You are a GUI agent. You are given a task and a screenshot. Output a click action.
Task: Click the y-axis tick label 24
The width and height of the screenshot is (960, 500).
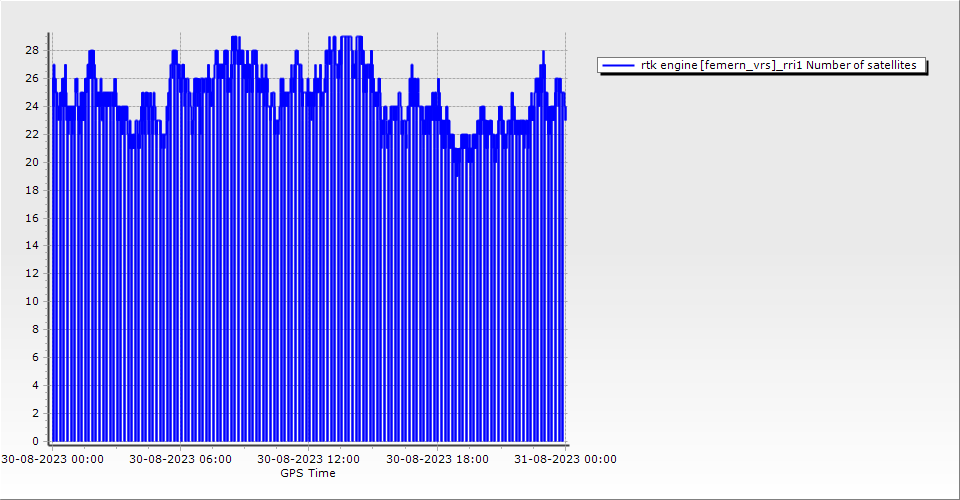click(x=32, y=106)
